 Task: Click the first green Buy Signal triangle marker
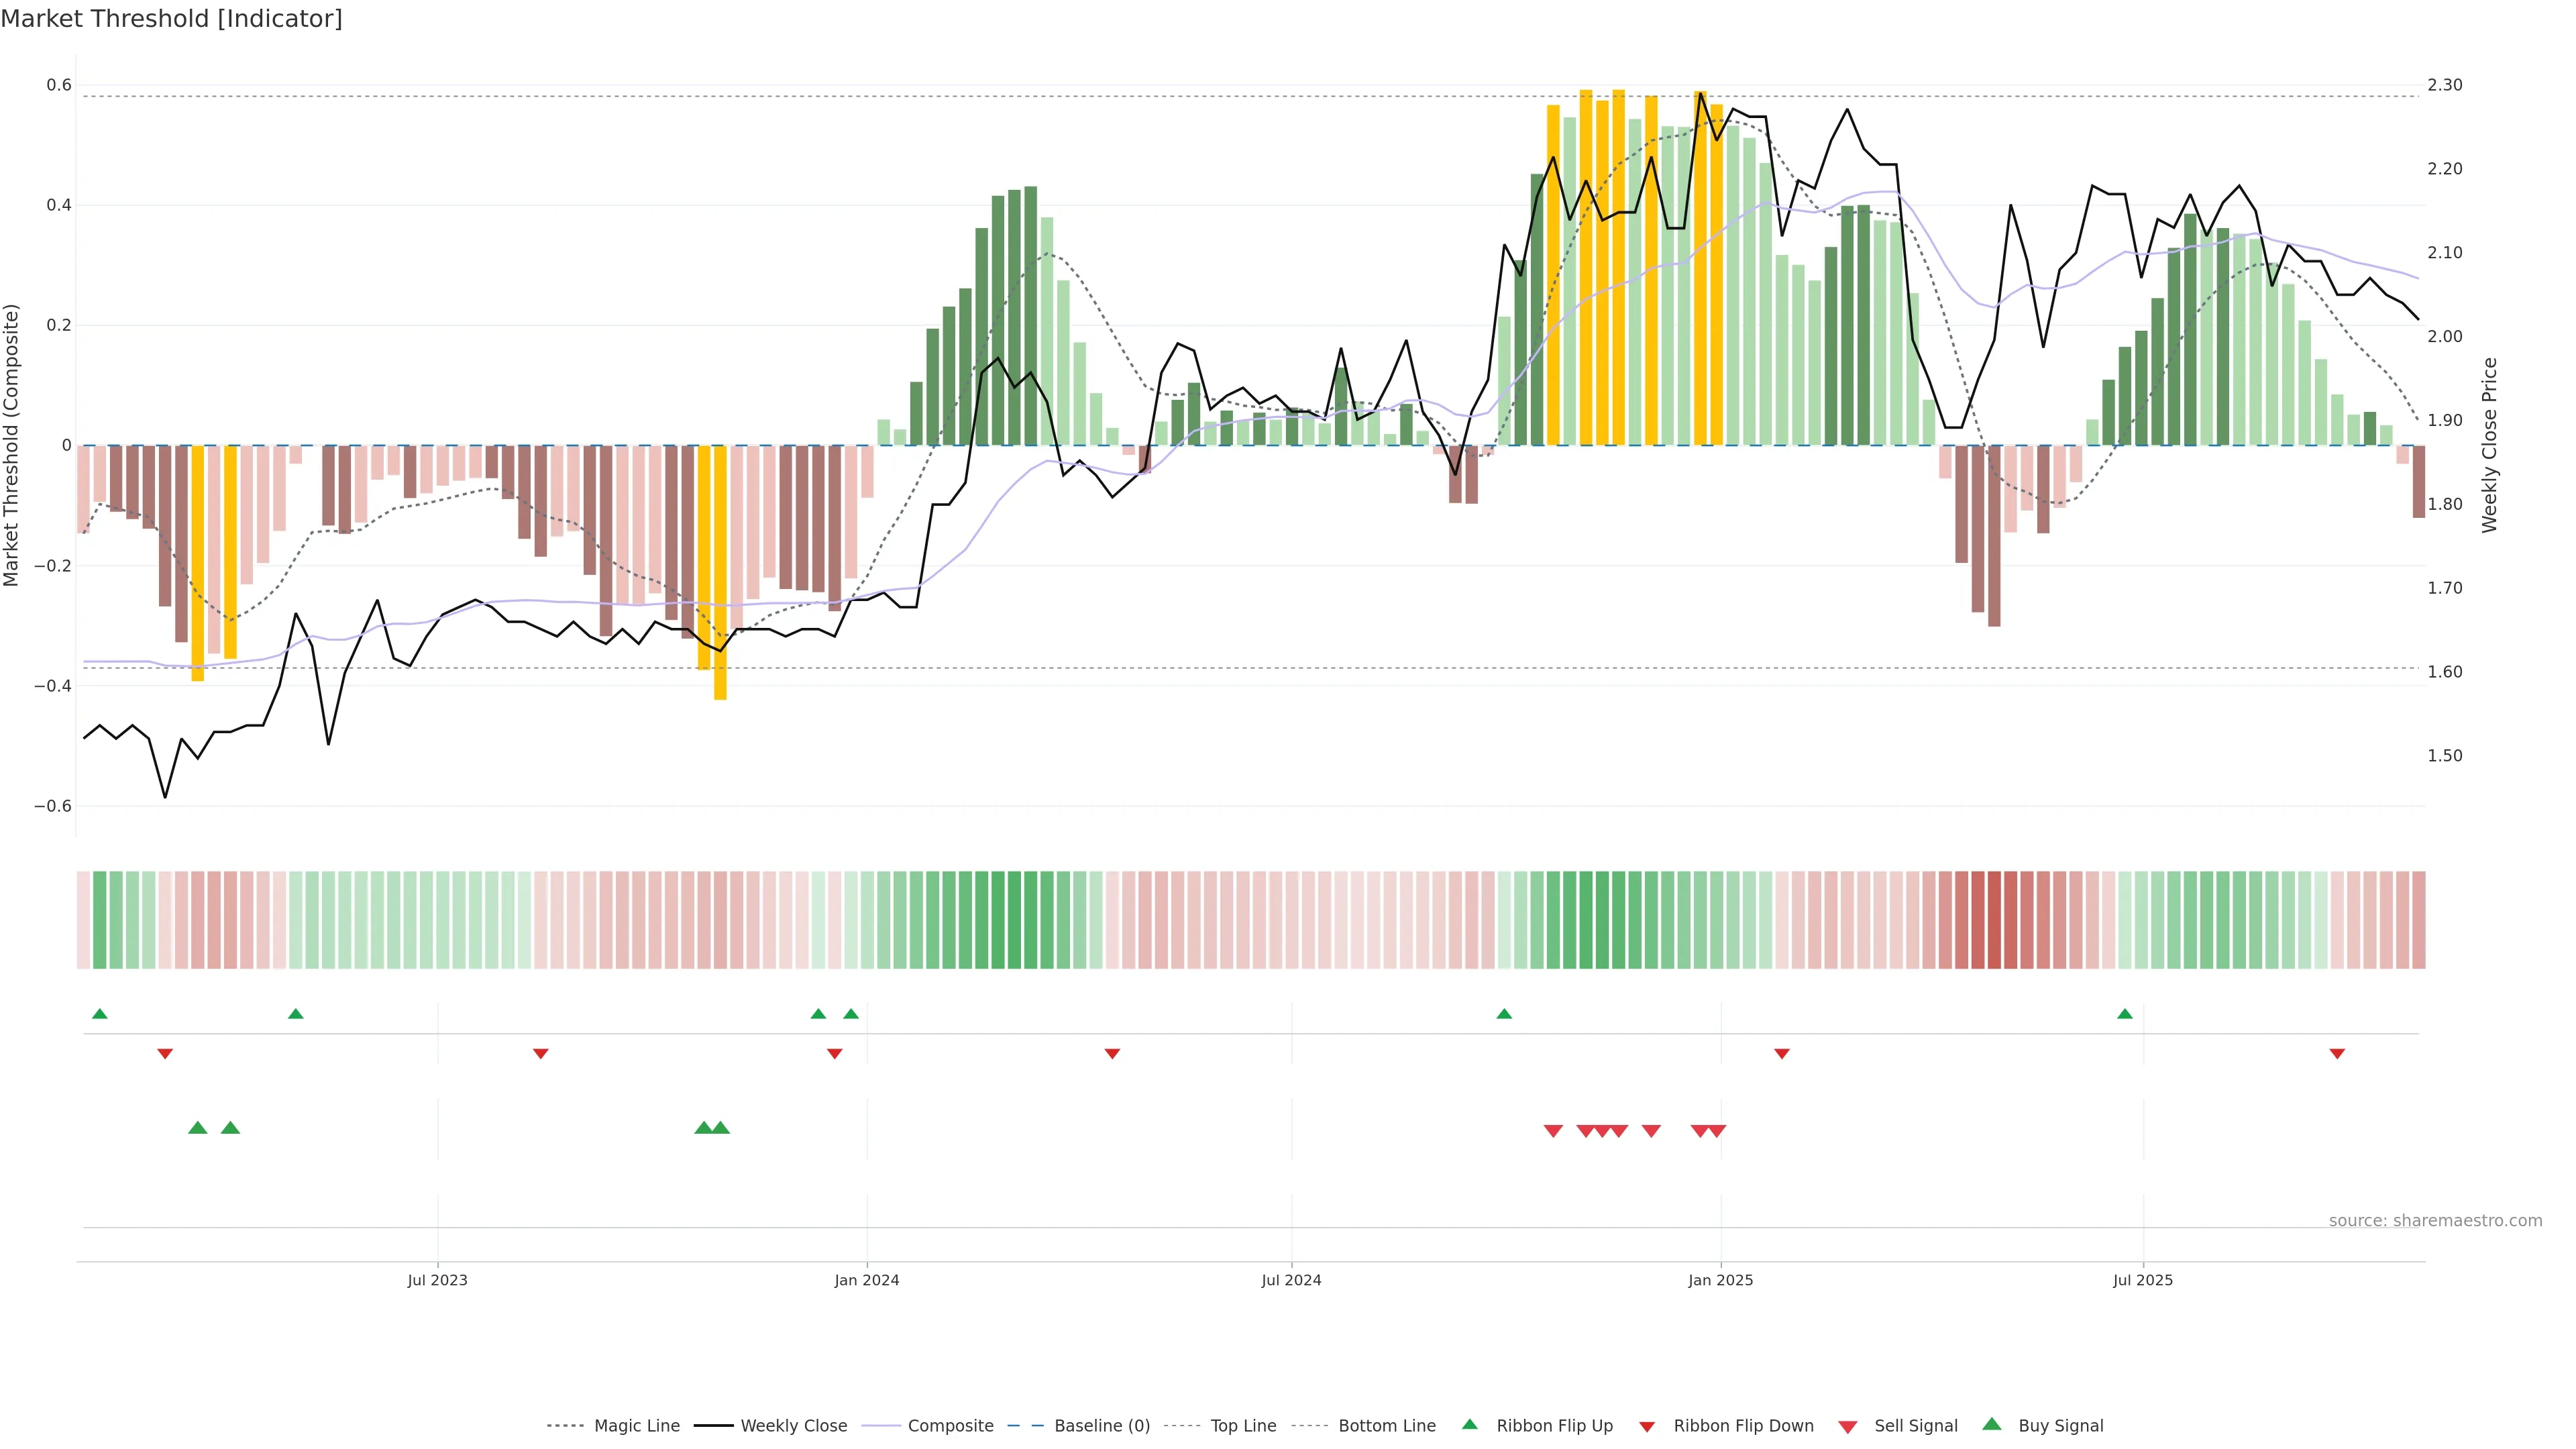198,1128
